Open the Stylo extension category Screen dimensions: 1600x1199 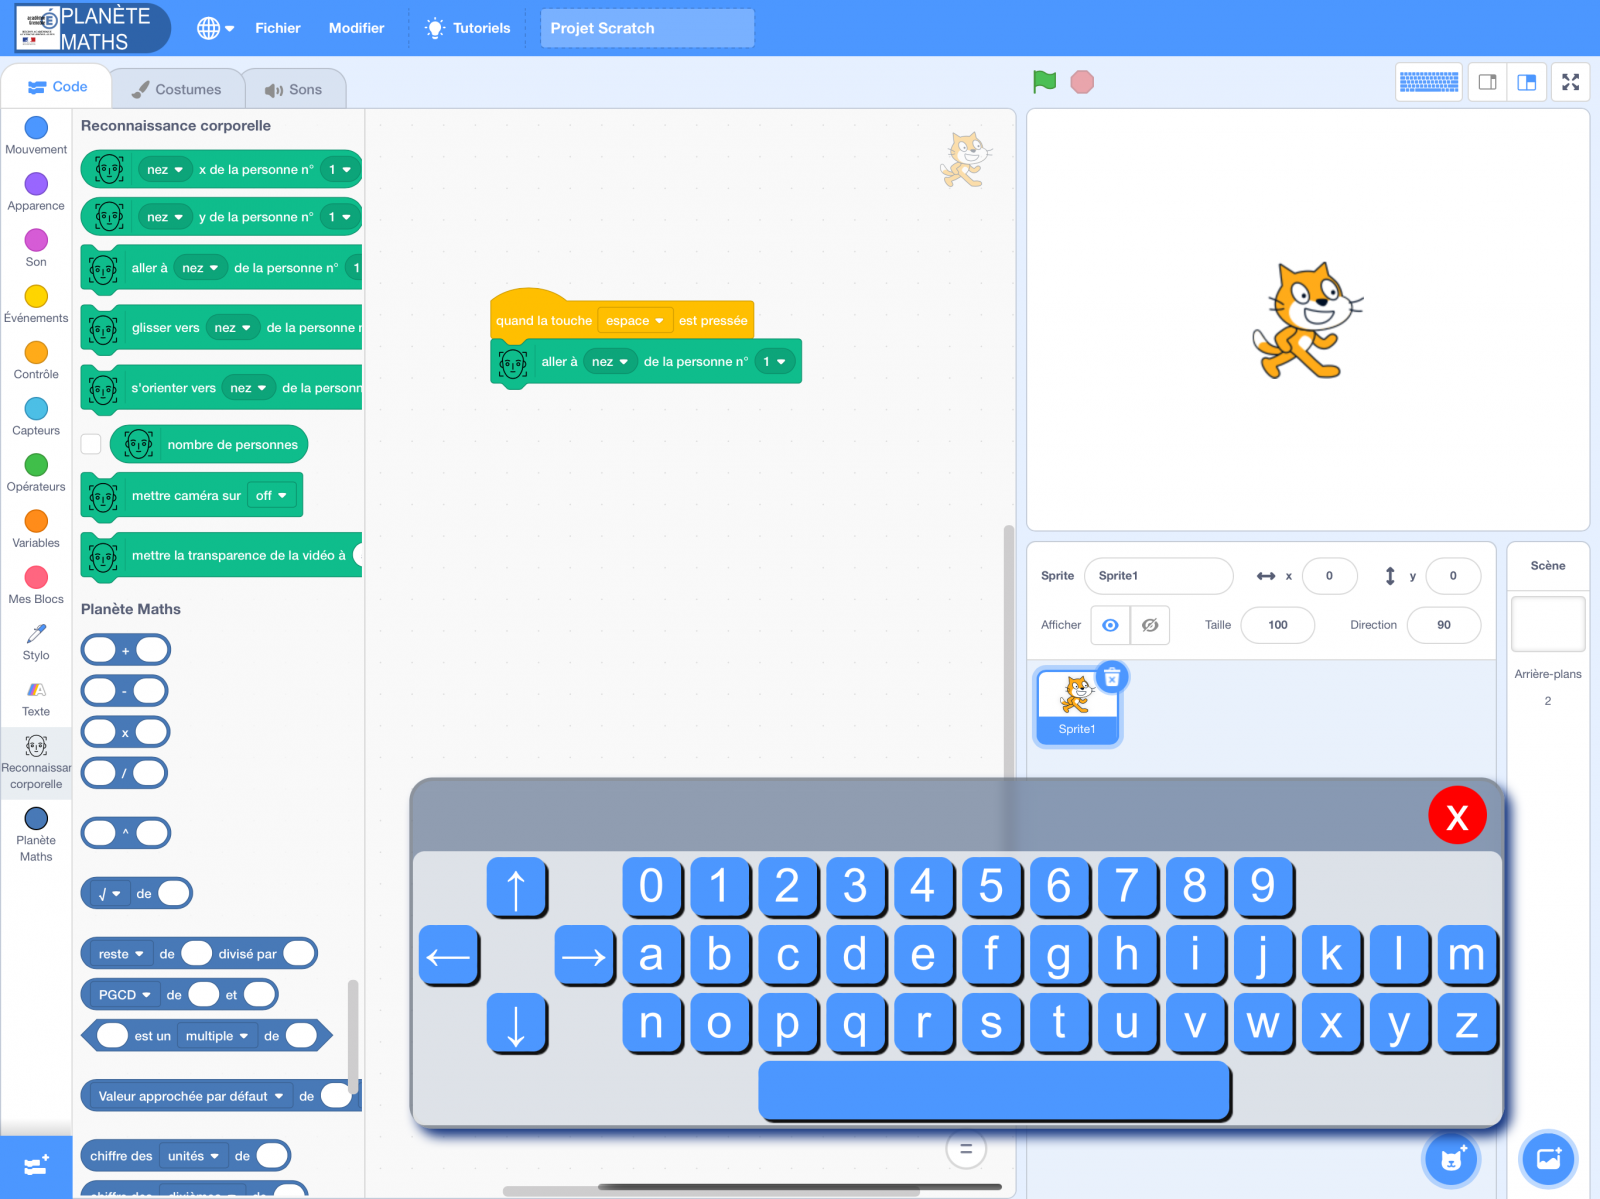pos(36,642)
